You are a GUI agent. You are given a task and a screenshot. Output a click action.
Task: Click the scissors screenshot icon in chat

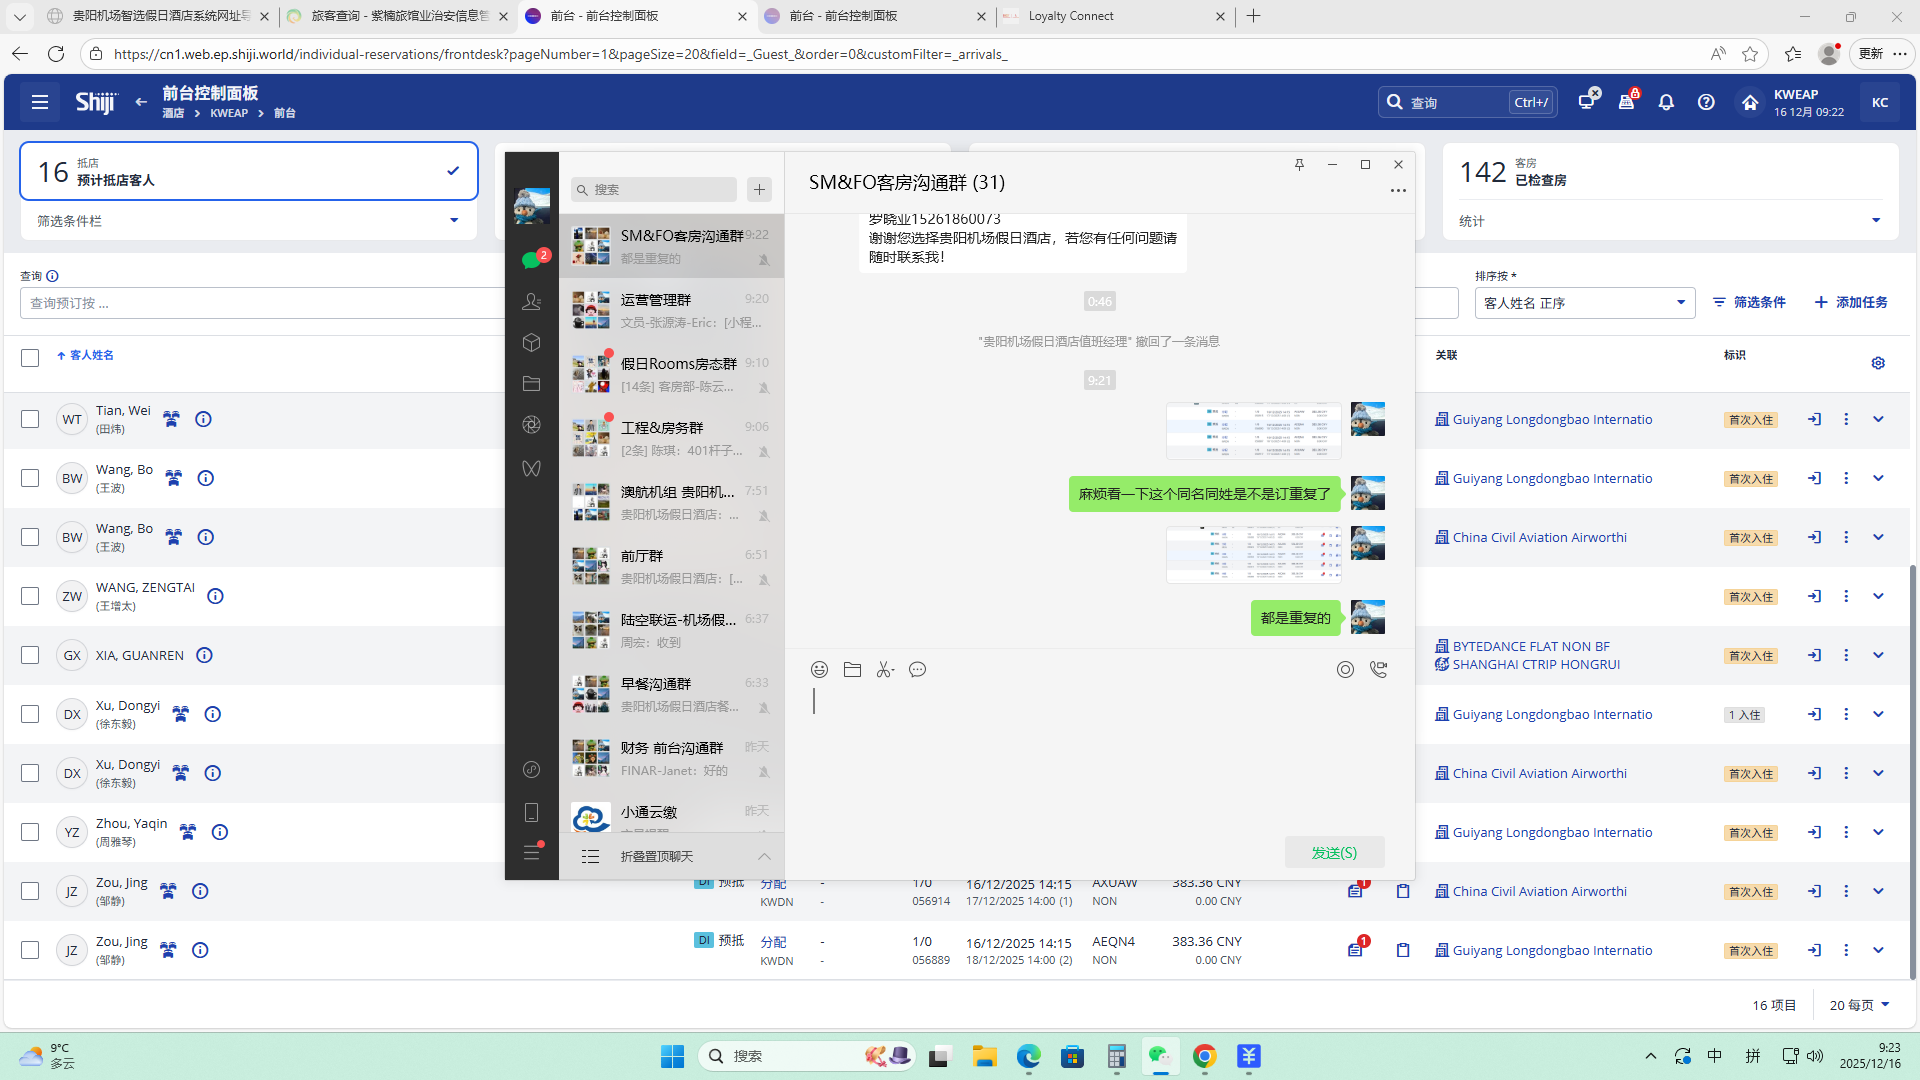pyautogui.click(x=884, y=670)
